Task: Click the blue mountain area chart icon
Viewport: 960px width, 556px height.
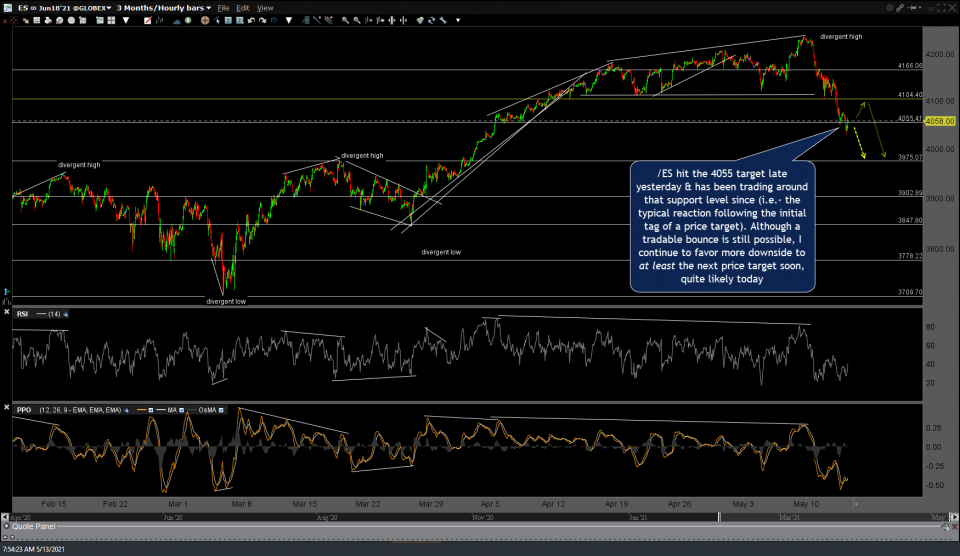Action: point(176,21)
